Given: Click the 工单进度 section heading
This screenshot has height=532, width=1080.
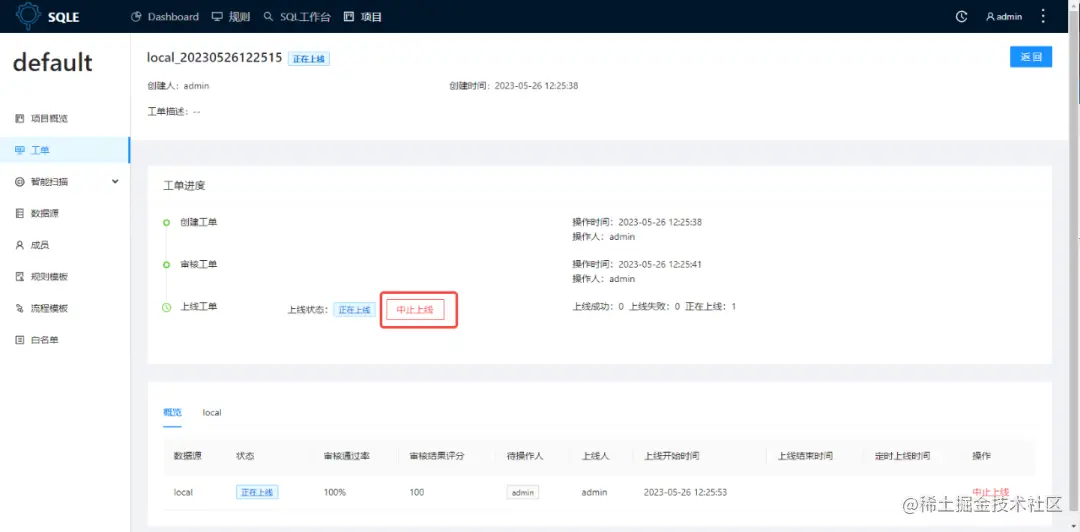Looking at the screenshot, I should click(x=184, y=186).
